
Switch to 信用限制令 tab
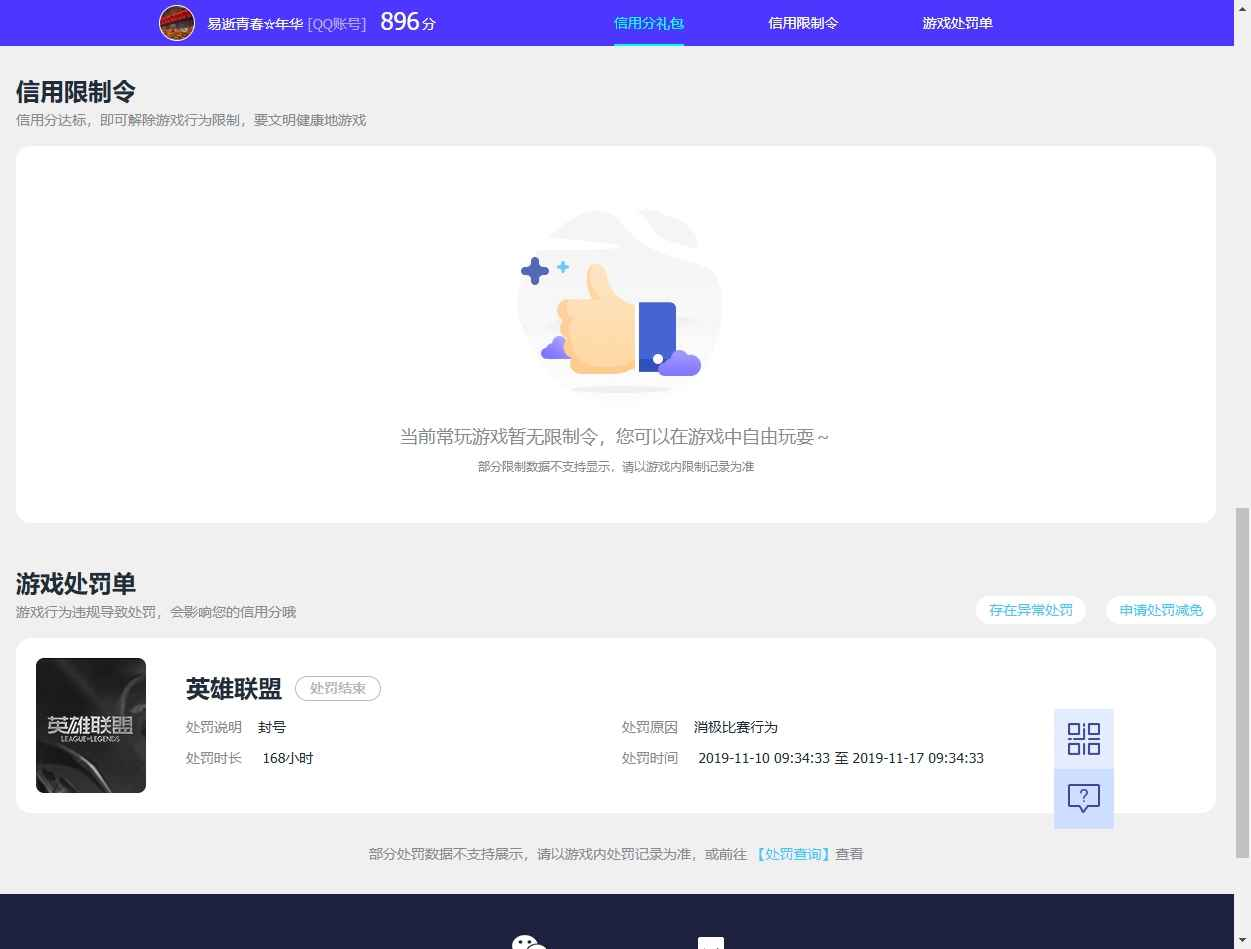[x=803, y=23]
